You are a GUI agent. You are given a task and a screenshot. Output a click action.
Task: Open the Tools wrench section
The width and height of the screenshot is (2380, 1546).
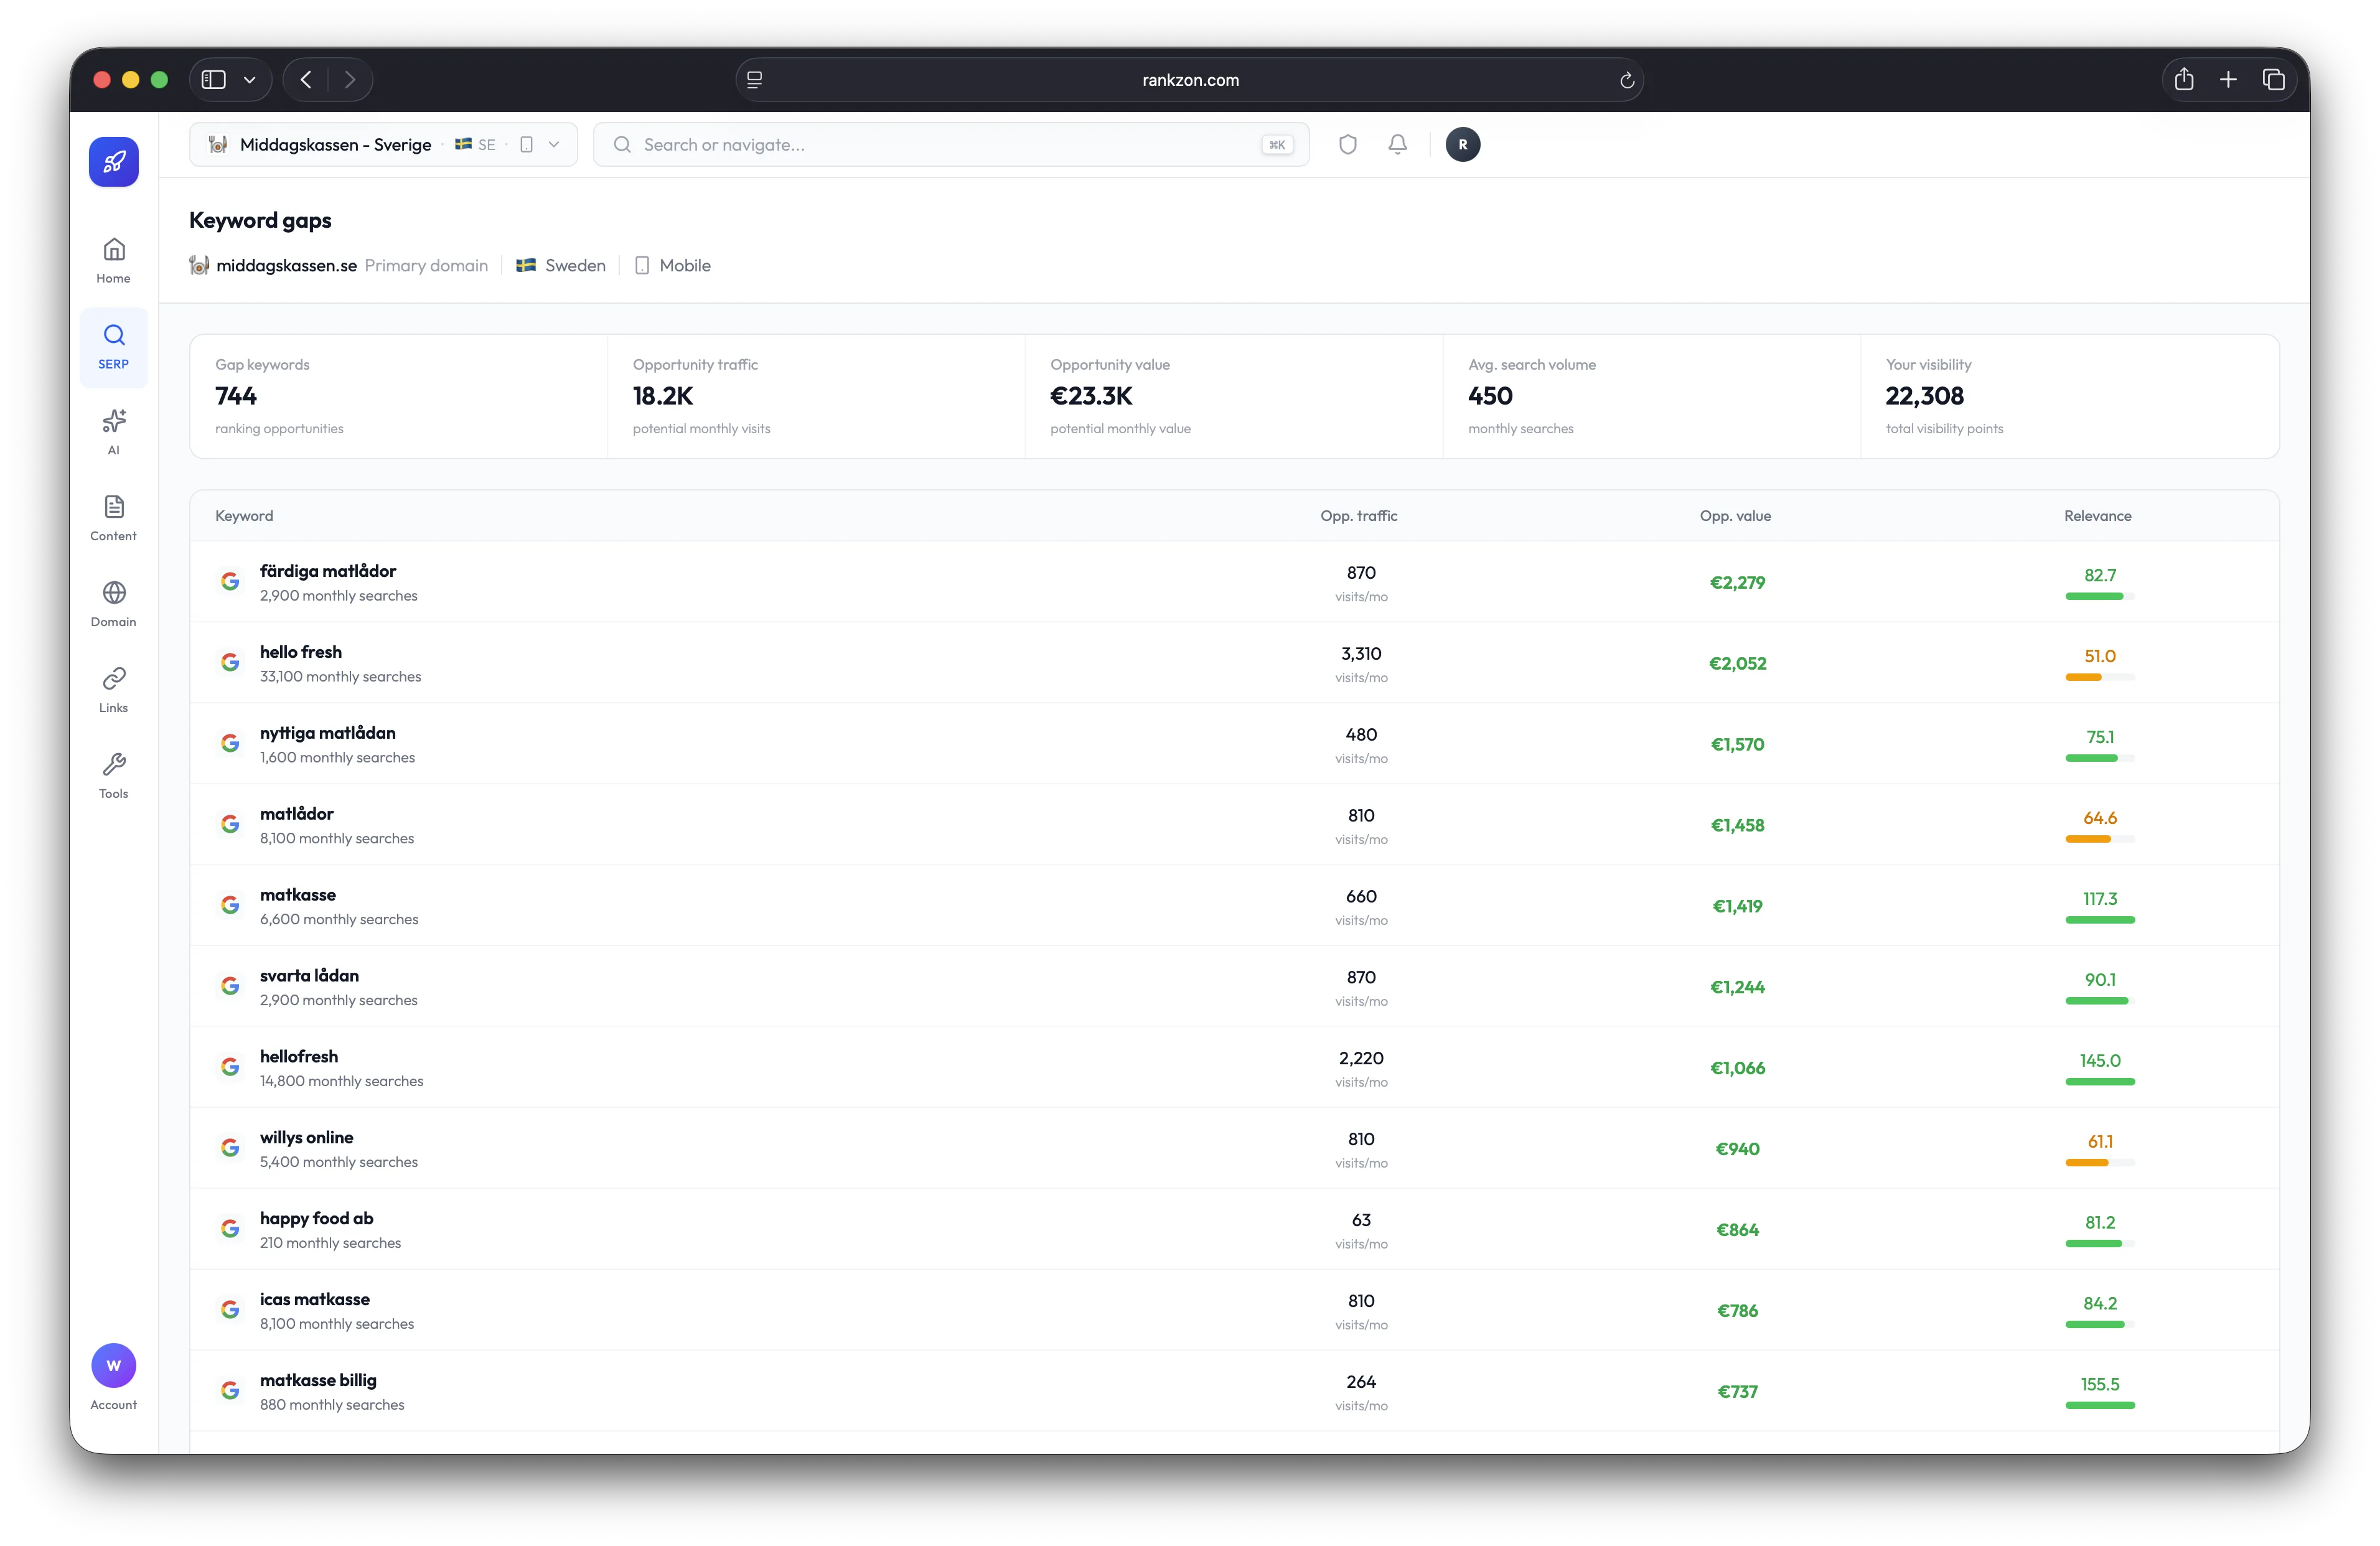[114, 777]
